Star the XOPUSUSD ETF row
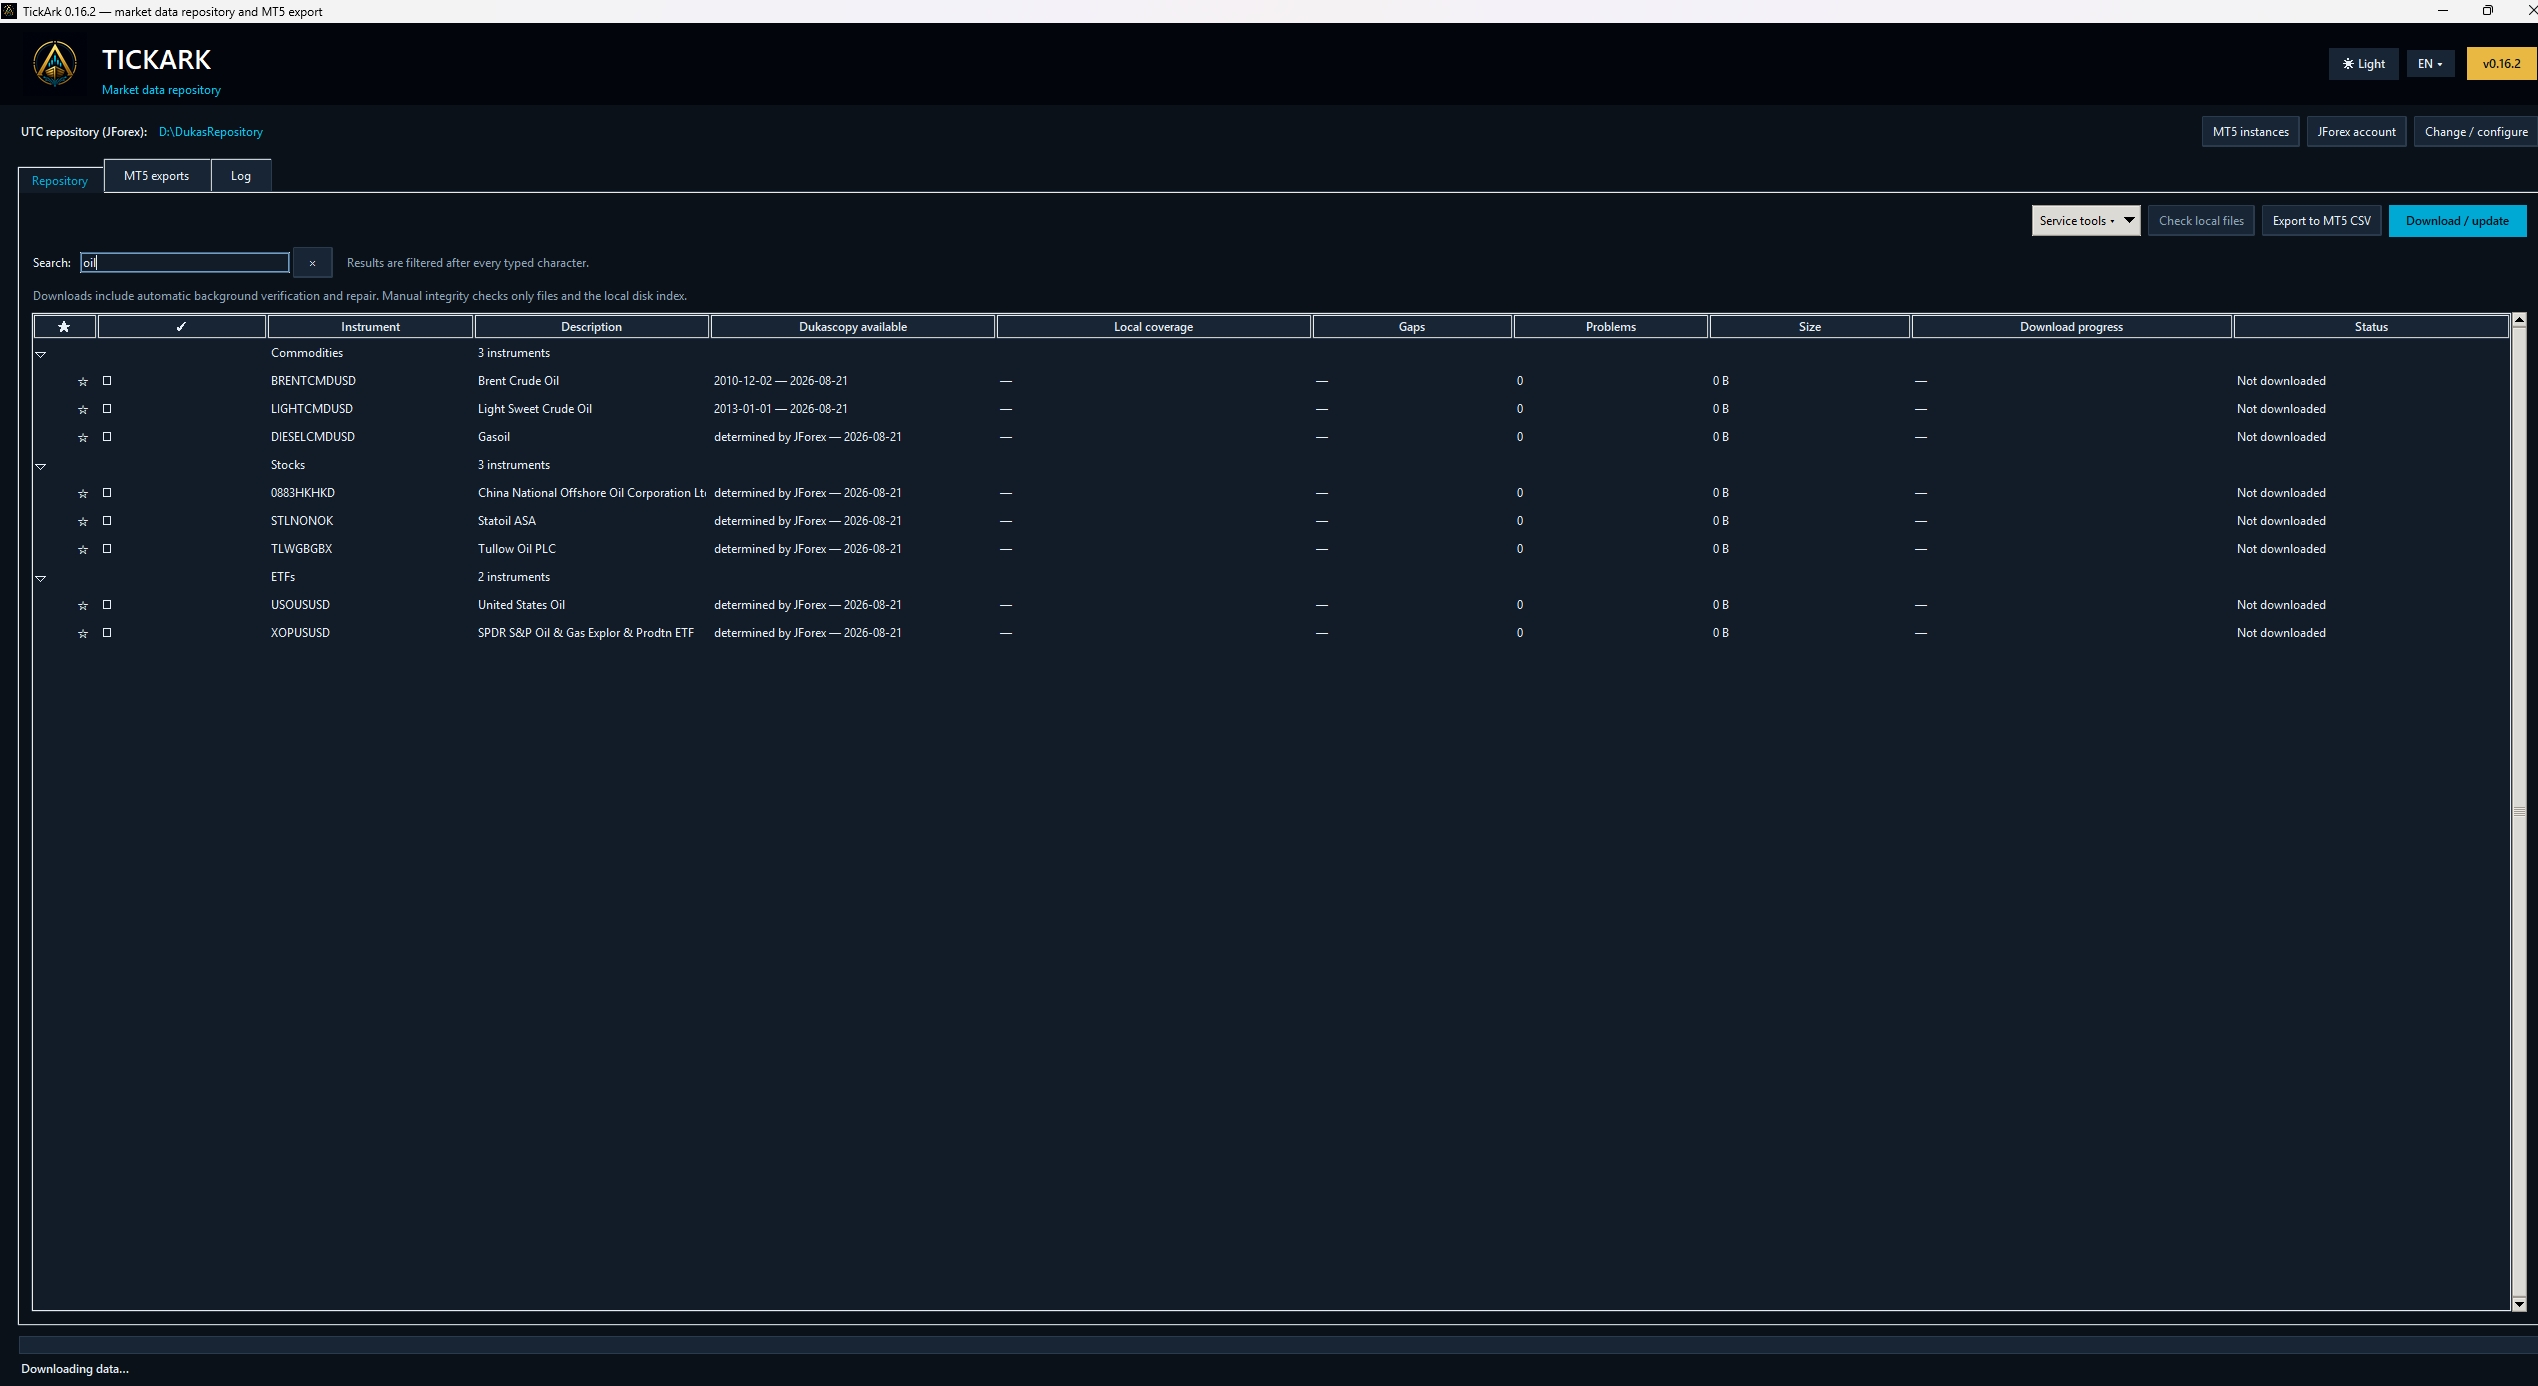Screen dimensions: 2538x1386 click(83, 633)
